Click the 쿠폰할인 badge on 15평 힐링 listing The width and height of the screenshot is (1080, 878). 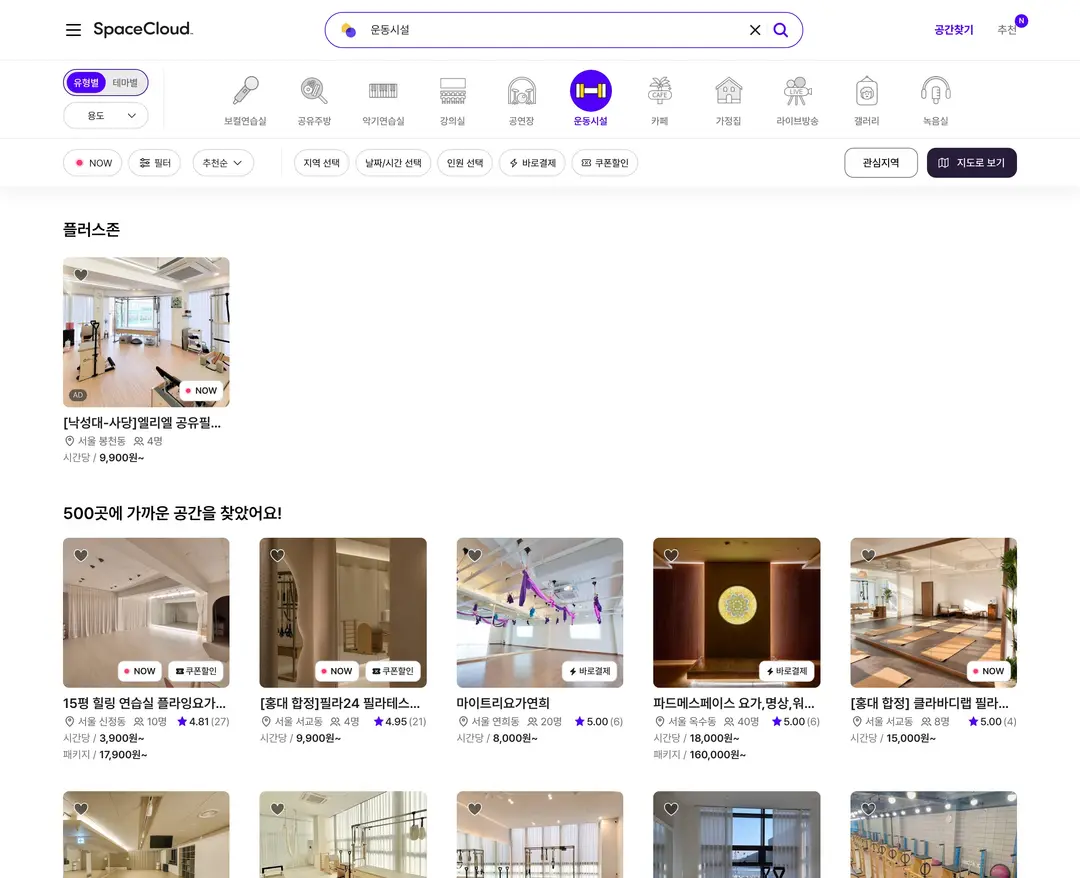[196, 671]
